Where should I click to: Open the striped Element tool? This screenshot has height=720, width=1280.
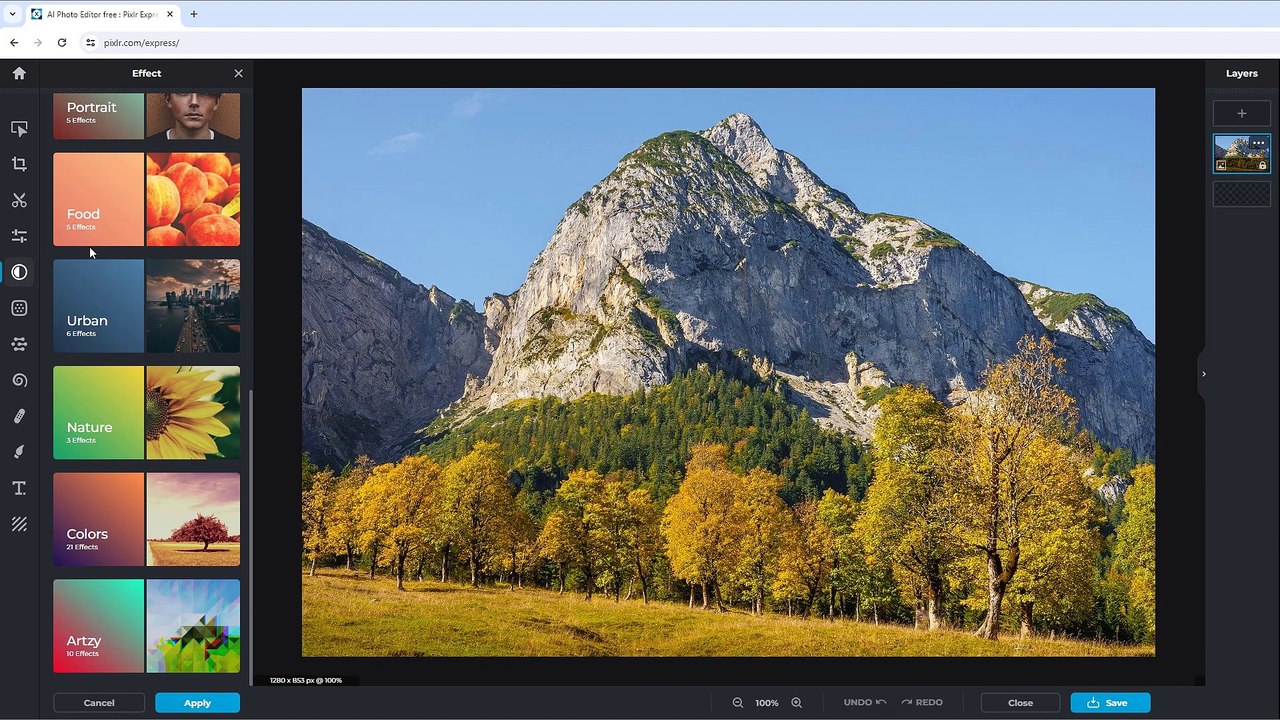pos(19,524)
